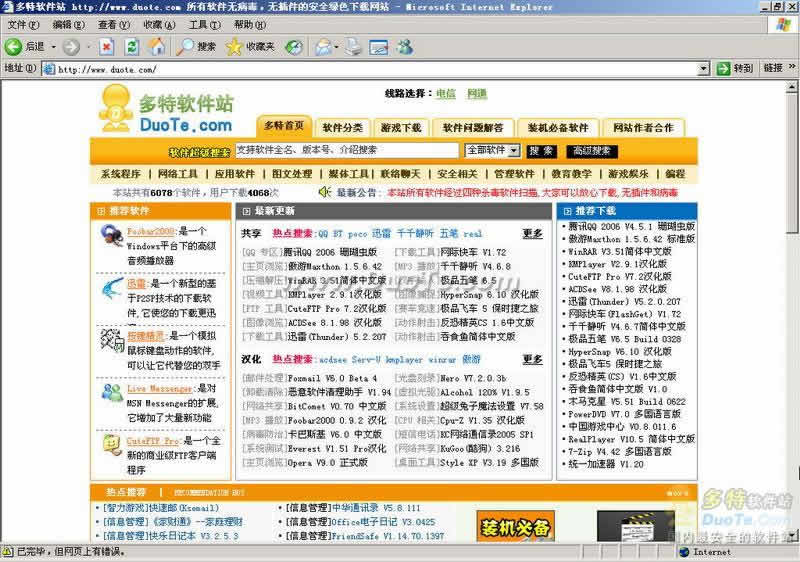Click the software search text field
The height and width of the screenshot is (562, 800).
pos(347,150)
